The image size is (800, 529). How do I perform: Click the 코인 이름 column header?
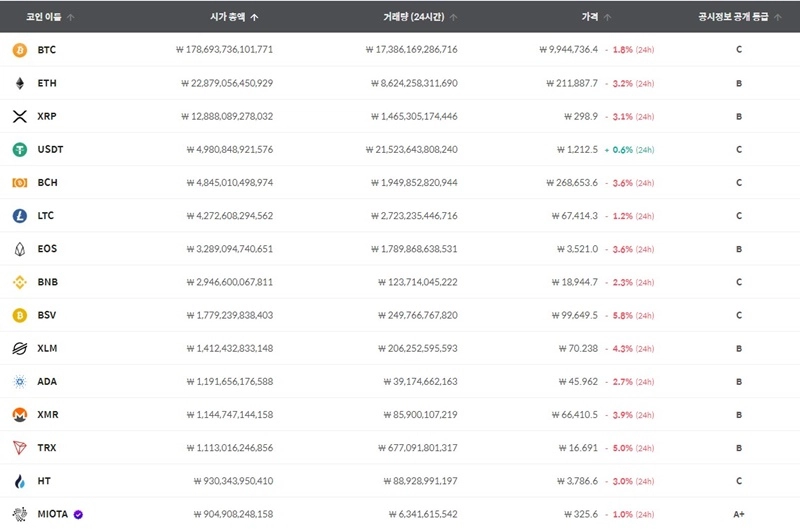point(44,17)
